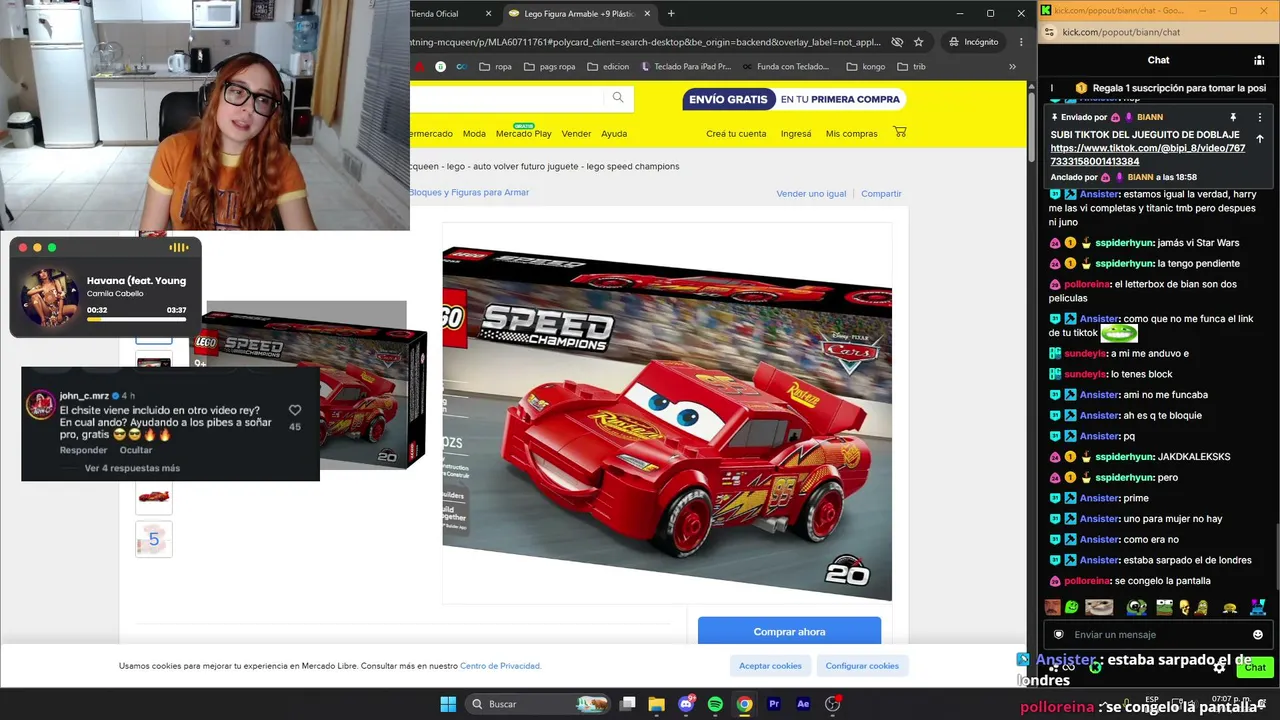Like john_c.mrz's comment with the heart
This screenshot has width=1280, height=720.
pyautogui.click(x=295, y=410)
